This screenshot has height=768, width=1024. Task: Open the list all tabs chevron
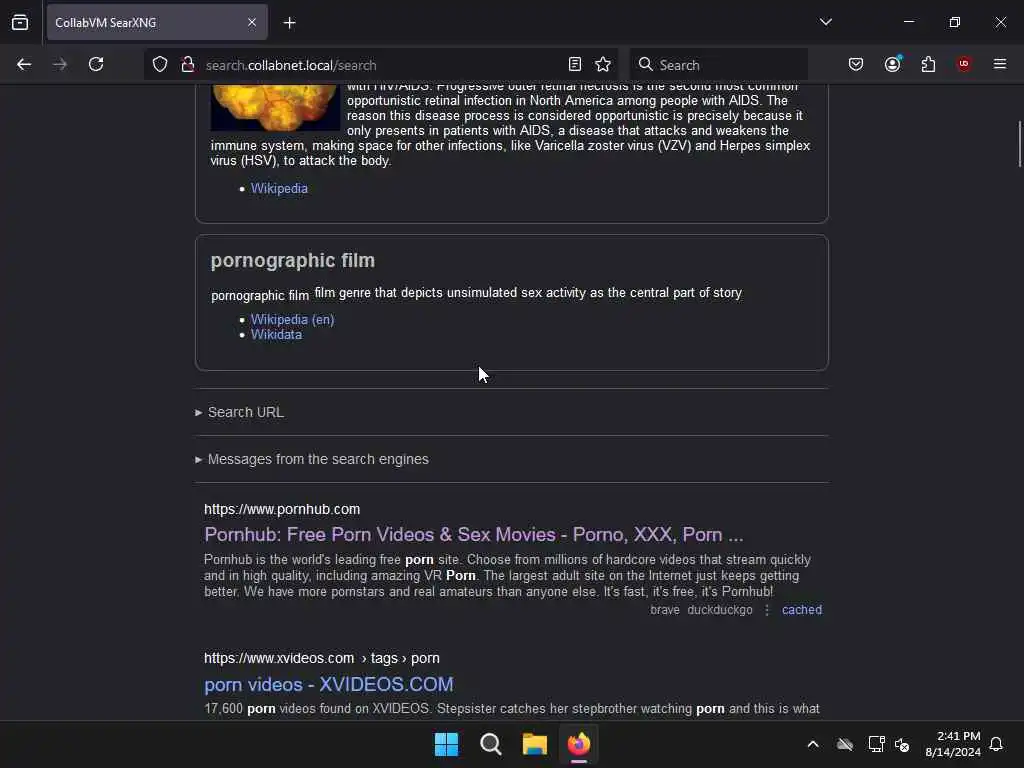tap(825, 22)
